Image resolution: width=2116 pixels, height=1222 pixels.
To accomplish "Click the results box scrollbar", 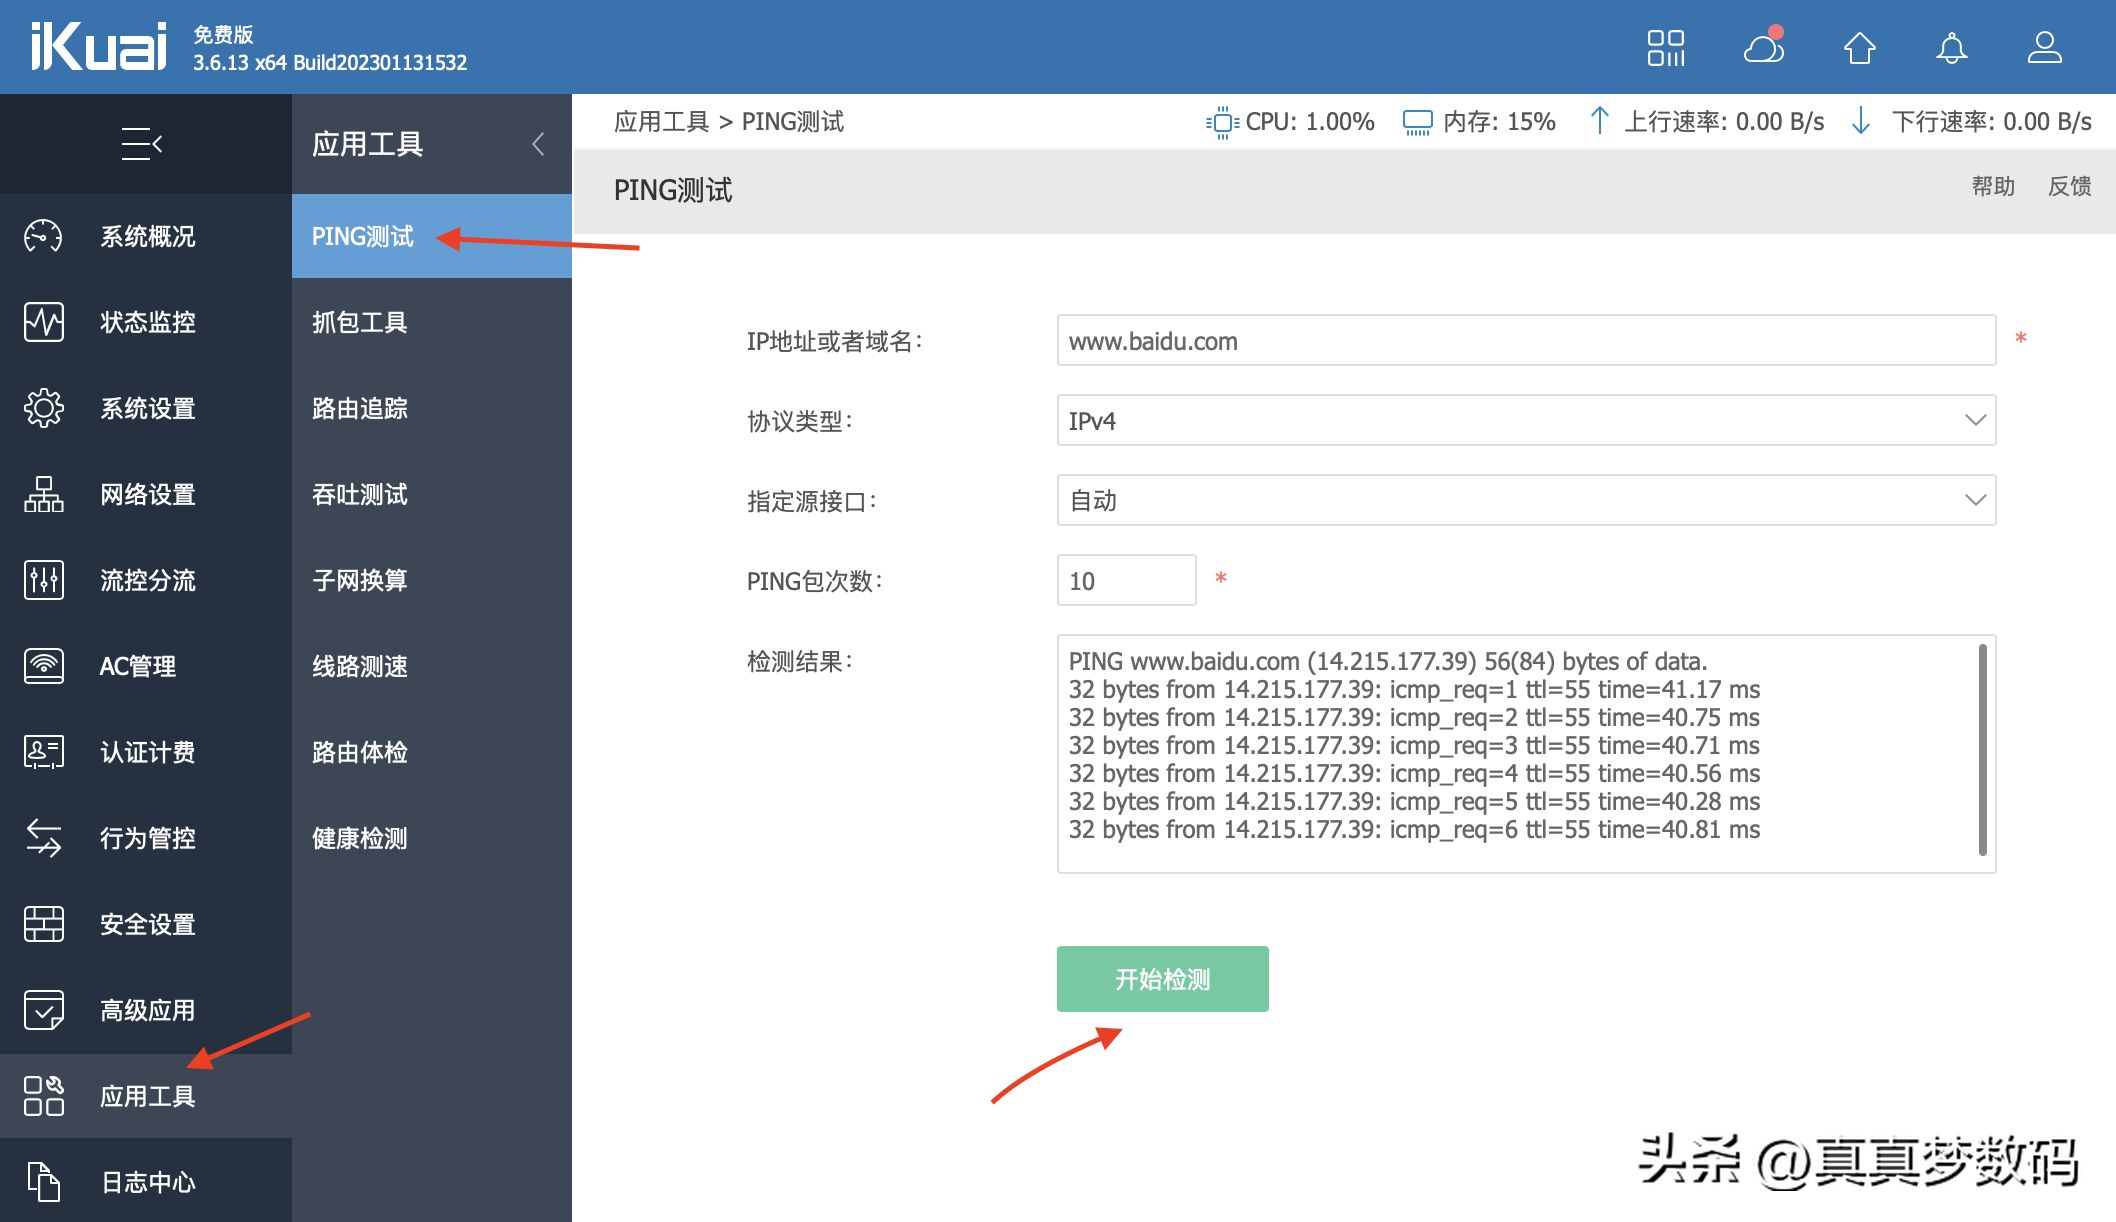I will 1982,750.
